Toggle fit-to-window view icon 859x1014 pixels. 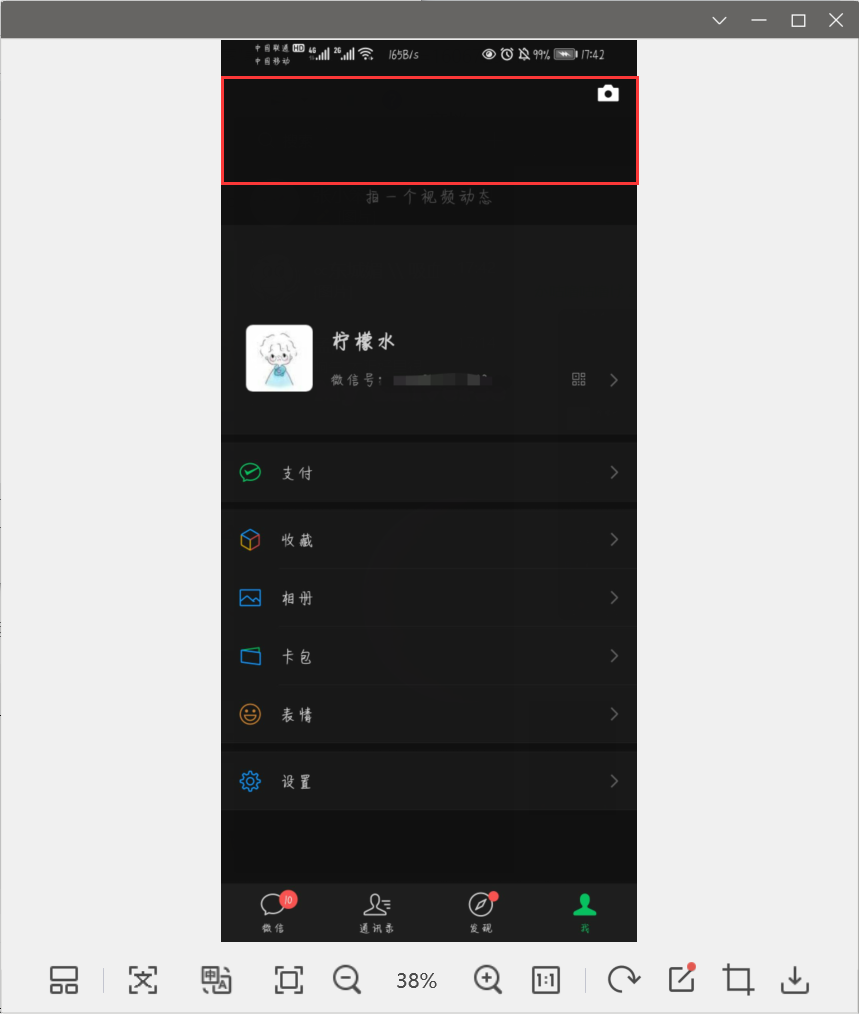[288, 980]
